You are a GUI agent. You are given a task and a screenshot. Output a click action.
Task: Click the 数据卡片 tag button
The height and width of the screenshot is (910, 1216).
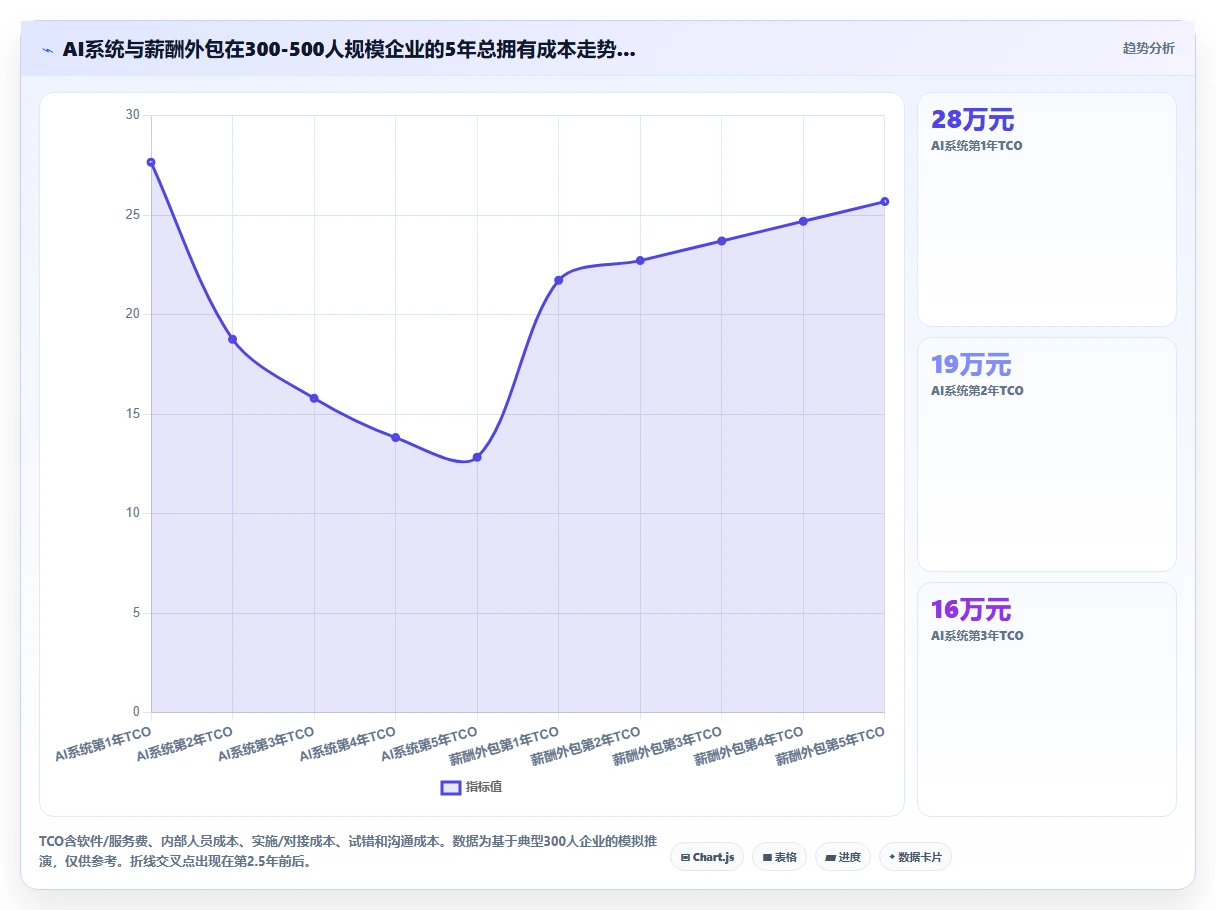pos(915,857)
